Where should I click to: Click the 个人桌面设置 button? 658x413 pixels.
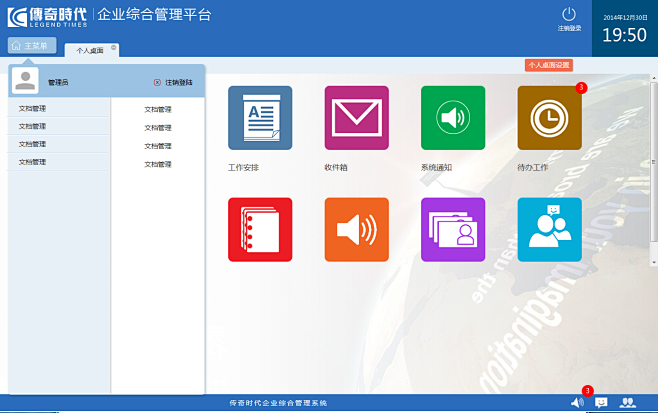coord(549,65)
